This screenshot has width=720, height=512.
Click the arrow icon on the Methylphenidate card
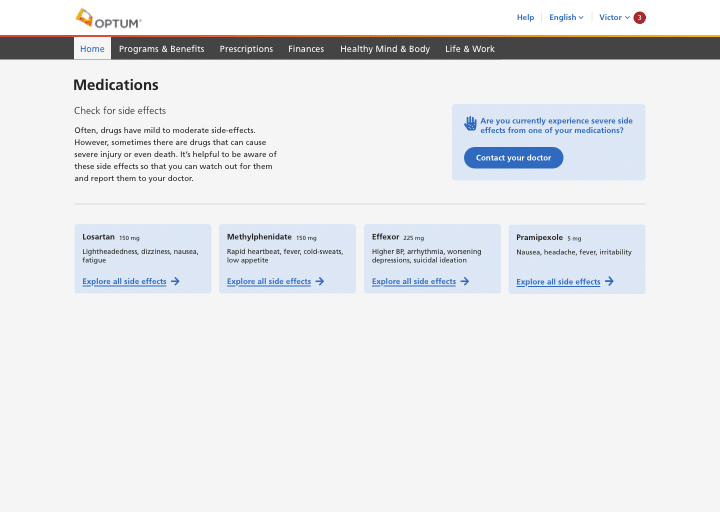click(320, 282)
